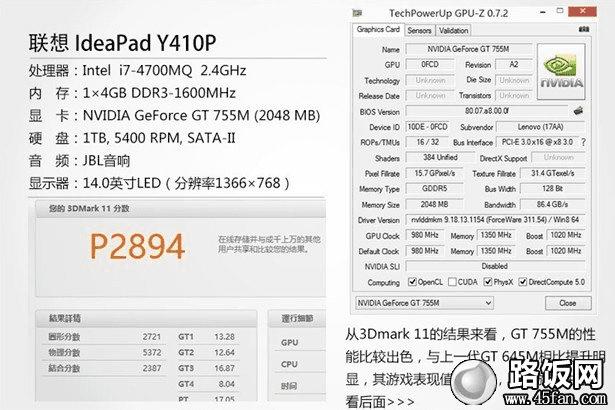Click the GT2 value 12.64
Image resolution: width=615 pixels, height=410 pixels.
pyautogui.click(x=224, y=352)
